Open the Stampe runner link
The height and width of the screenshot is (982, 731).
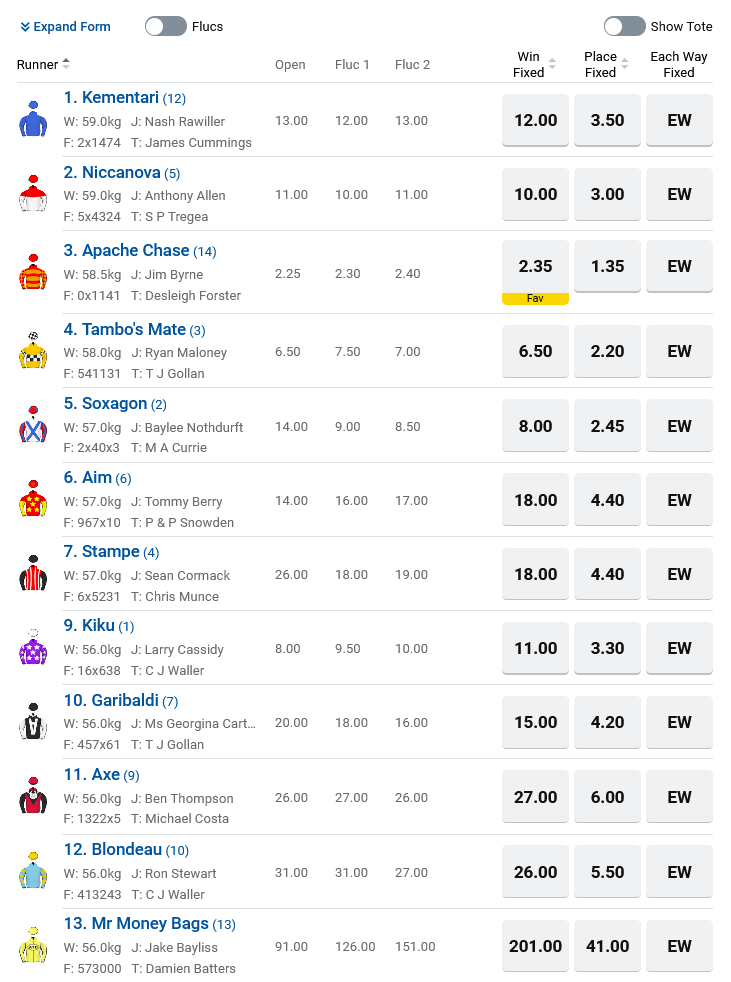pos(110,552)
